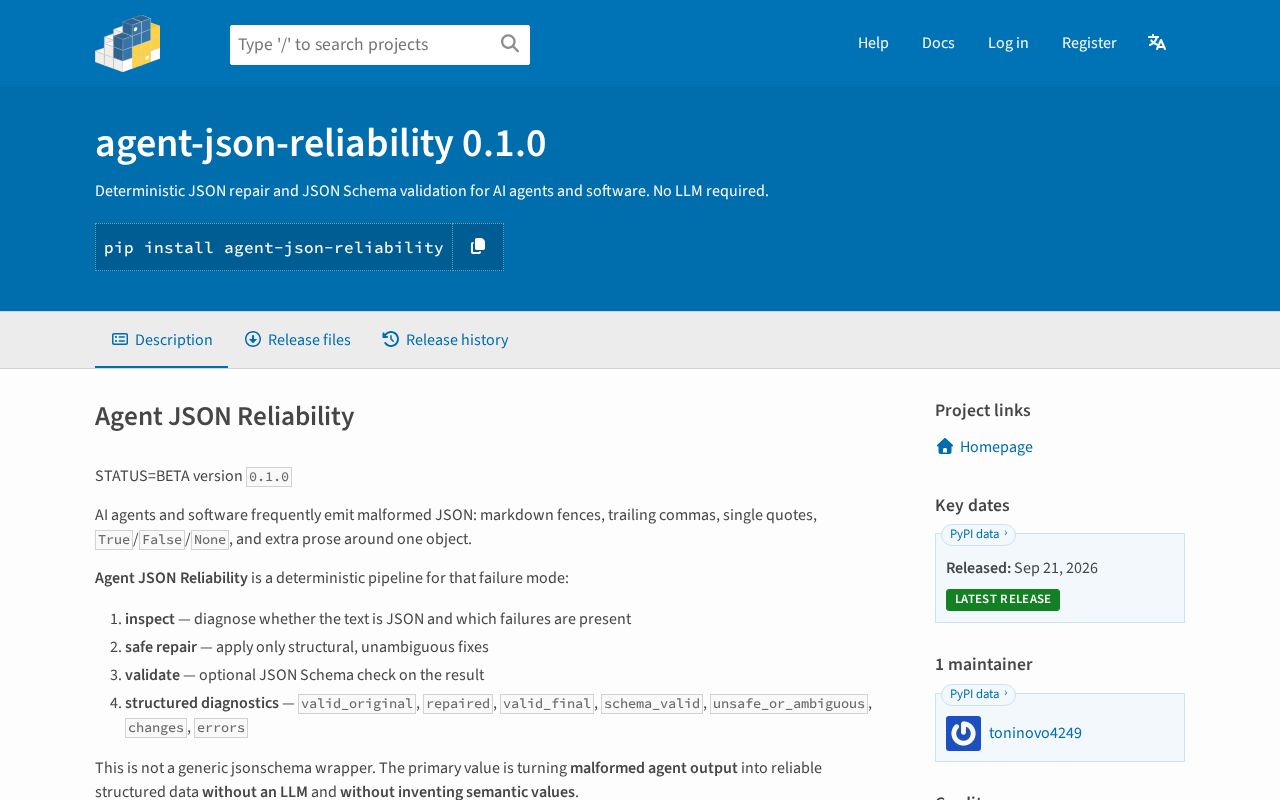The image size is (1280, 800).
Task: Click the valid_original code tag
Action: (x=358, y=704)
